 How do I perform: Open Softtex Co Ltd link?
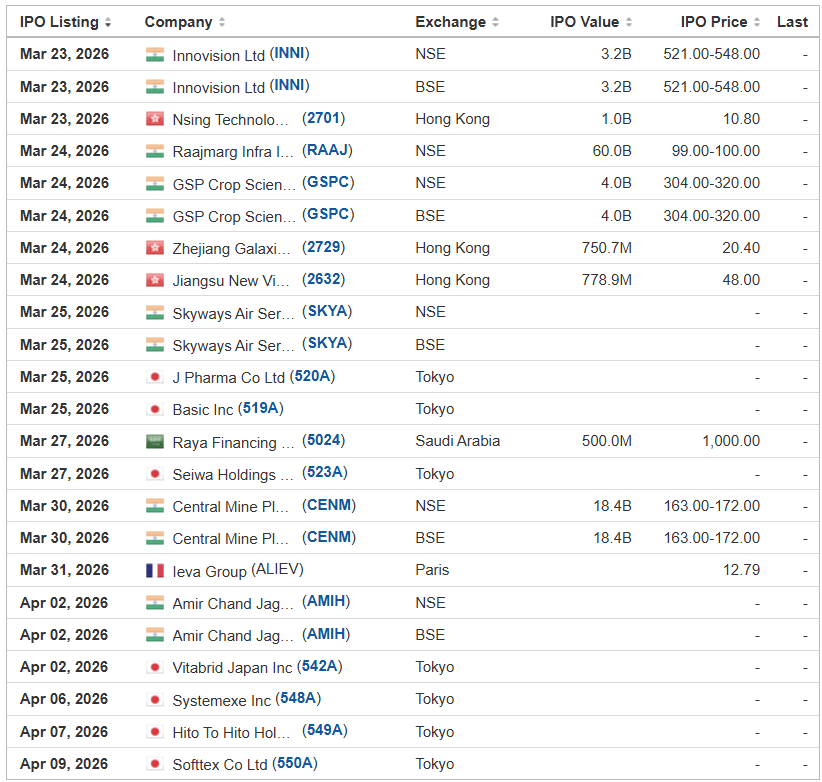click(x=220, y=765)
